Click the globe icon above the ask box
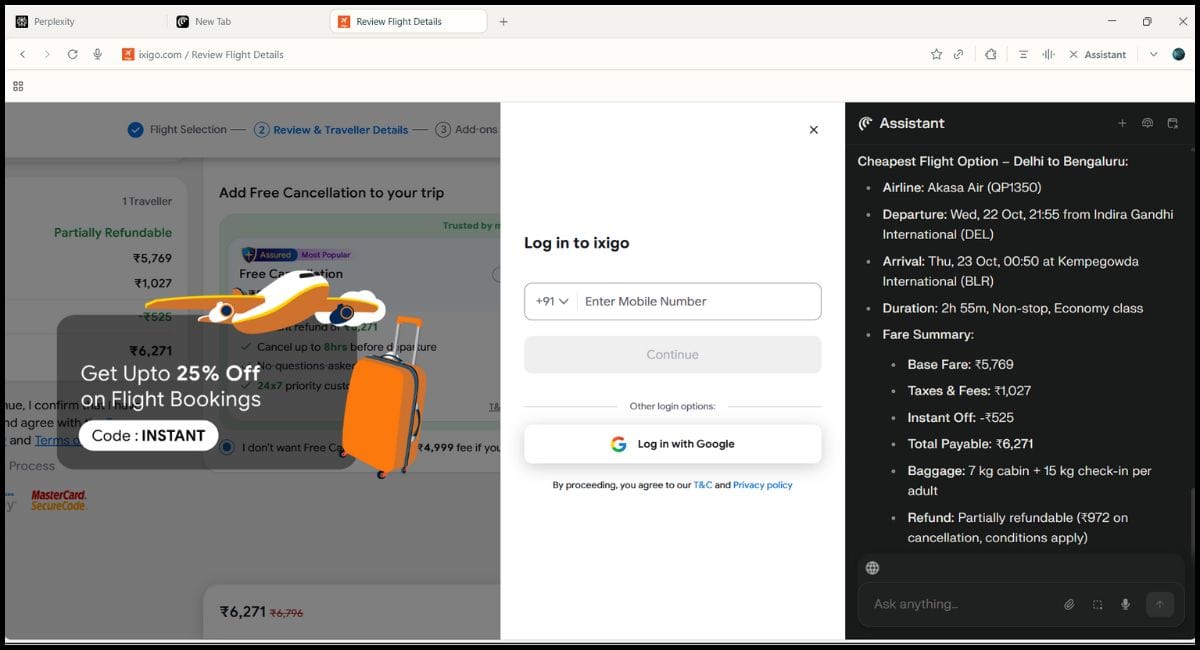The image size is (1200, 650). 872,568
